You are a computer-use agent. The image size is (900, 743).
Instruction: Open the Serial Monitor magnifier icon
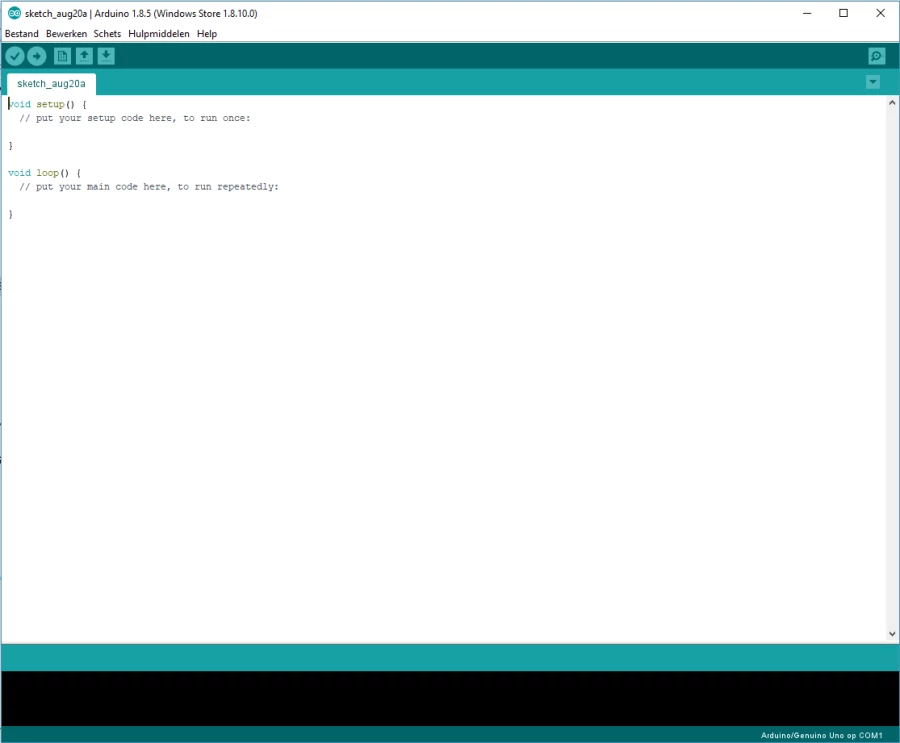[x=876, y=56]
